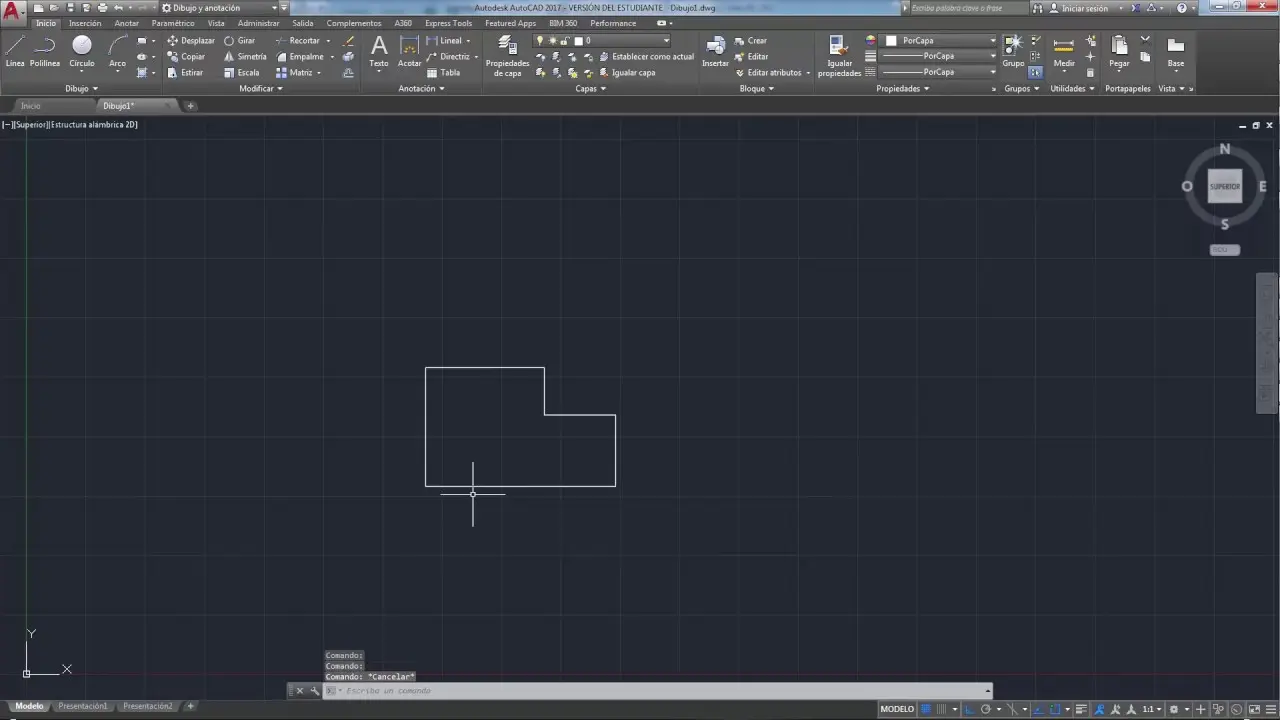Click the layer color swatch

point(577,41)
